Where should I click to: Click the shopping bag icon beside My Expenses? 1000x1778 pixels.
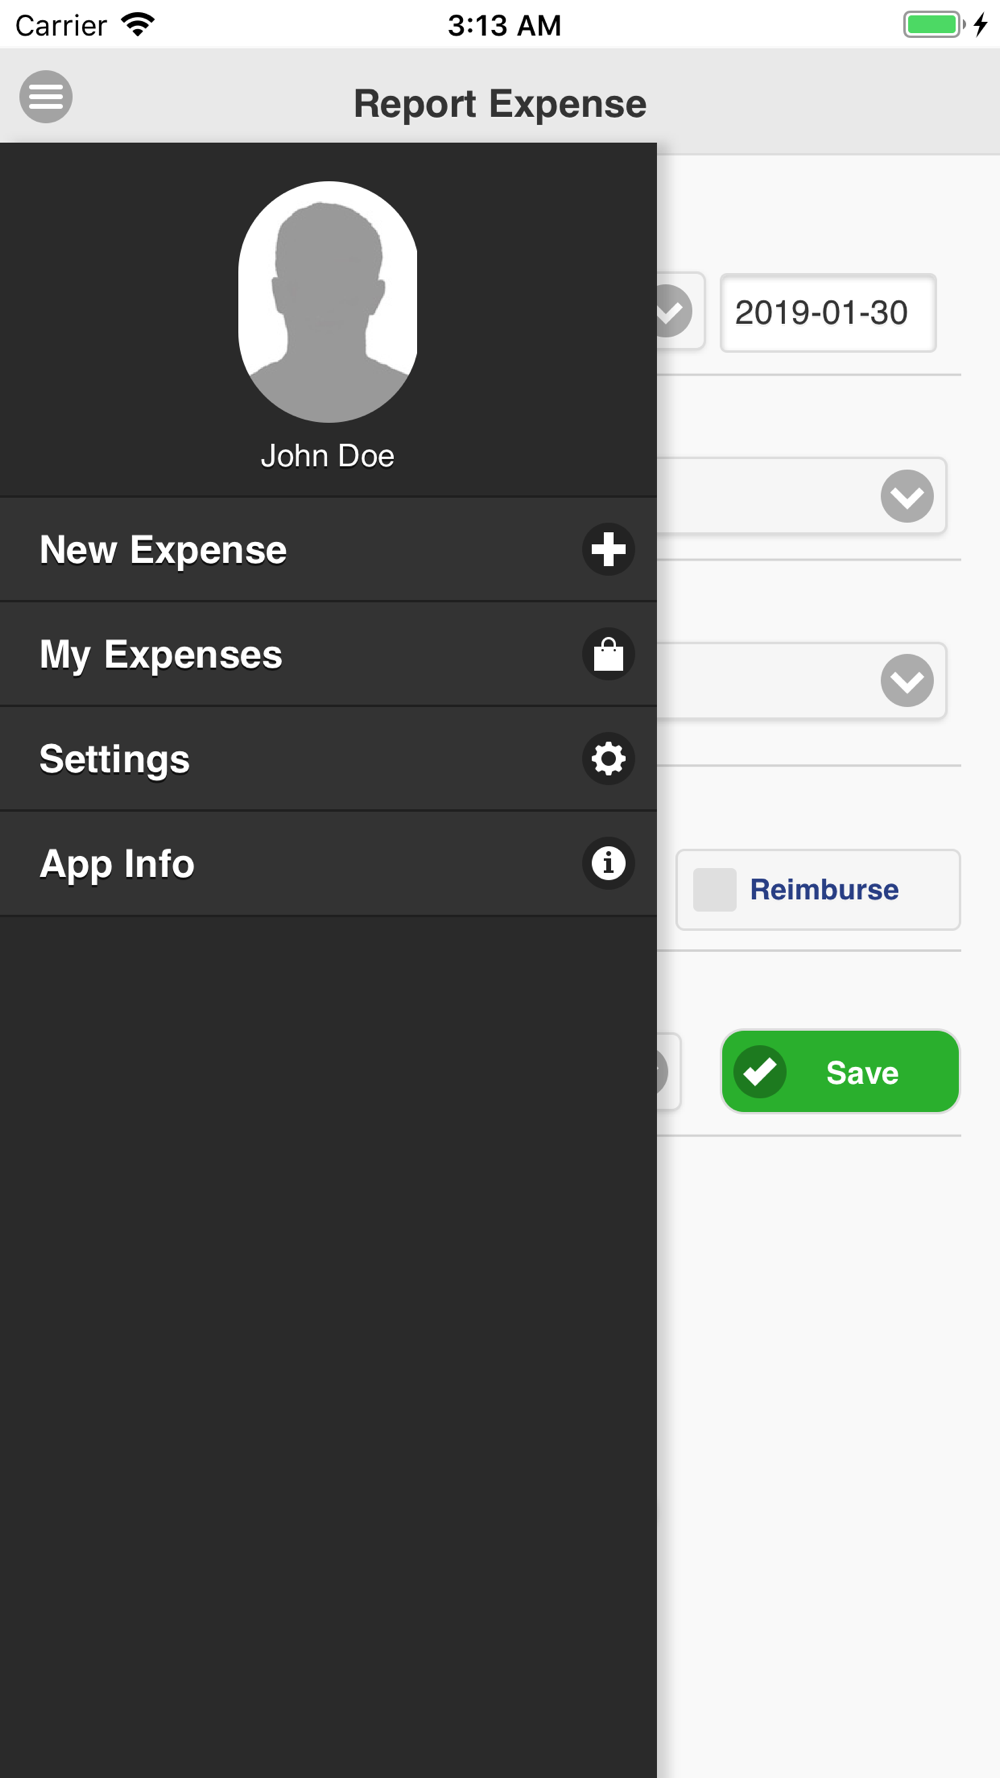click(x=608, y=654)
